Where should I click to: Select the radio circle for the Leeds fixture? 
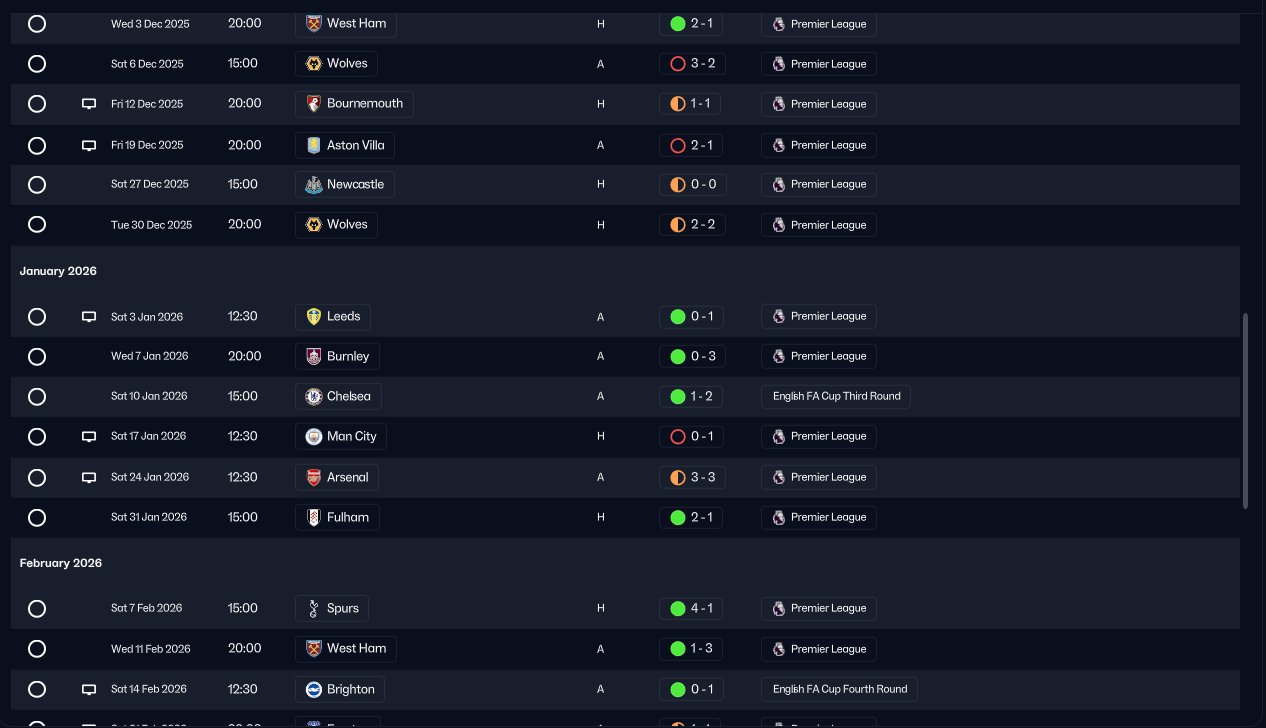pos(37,317)
